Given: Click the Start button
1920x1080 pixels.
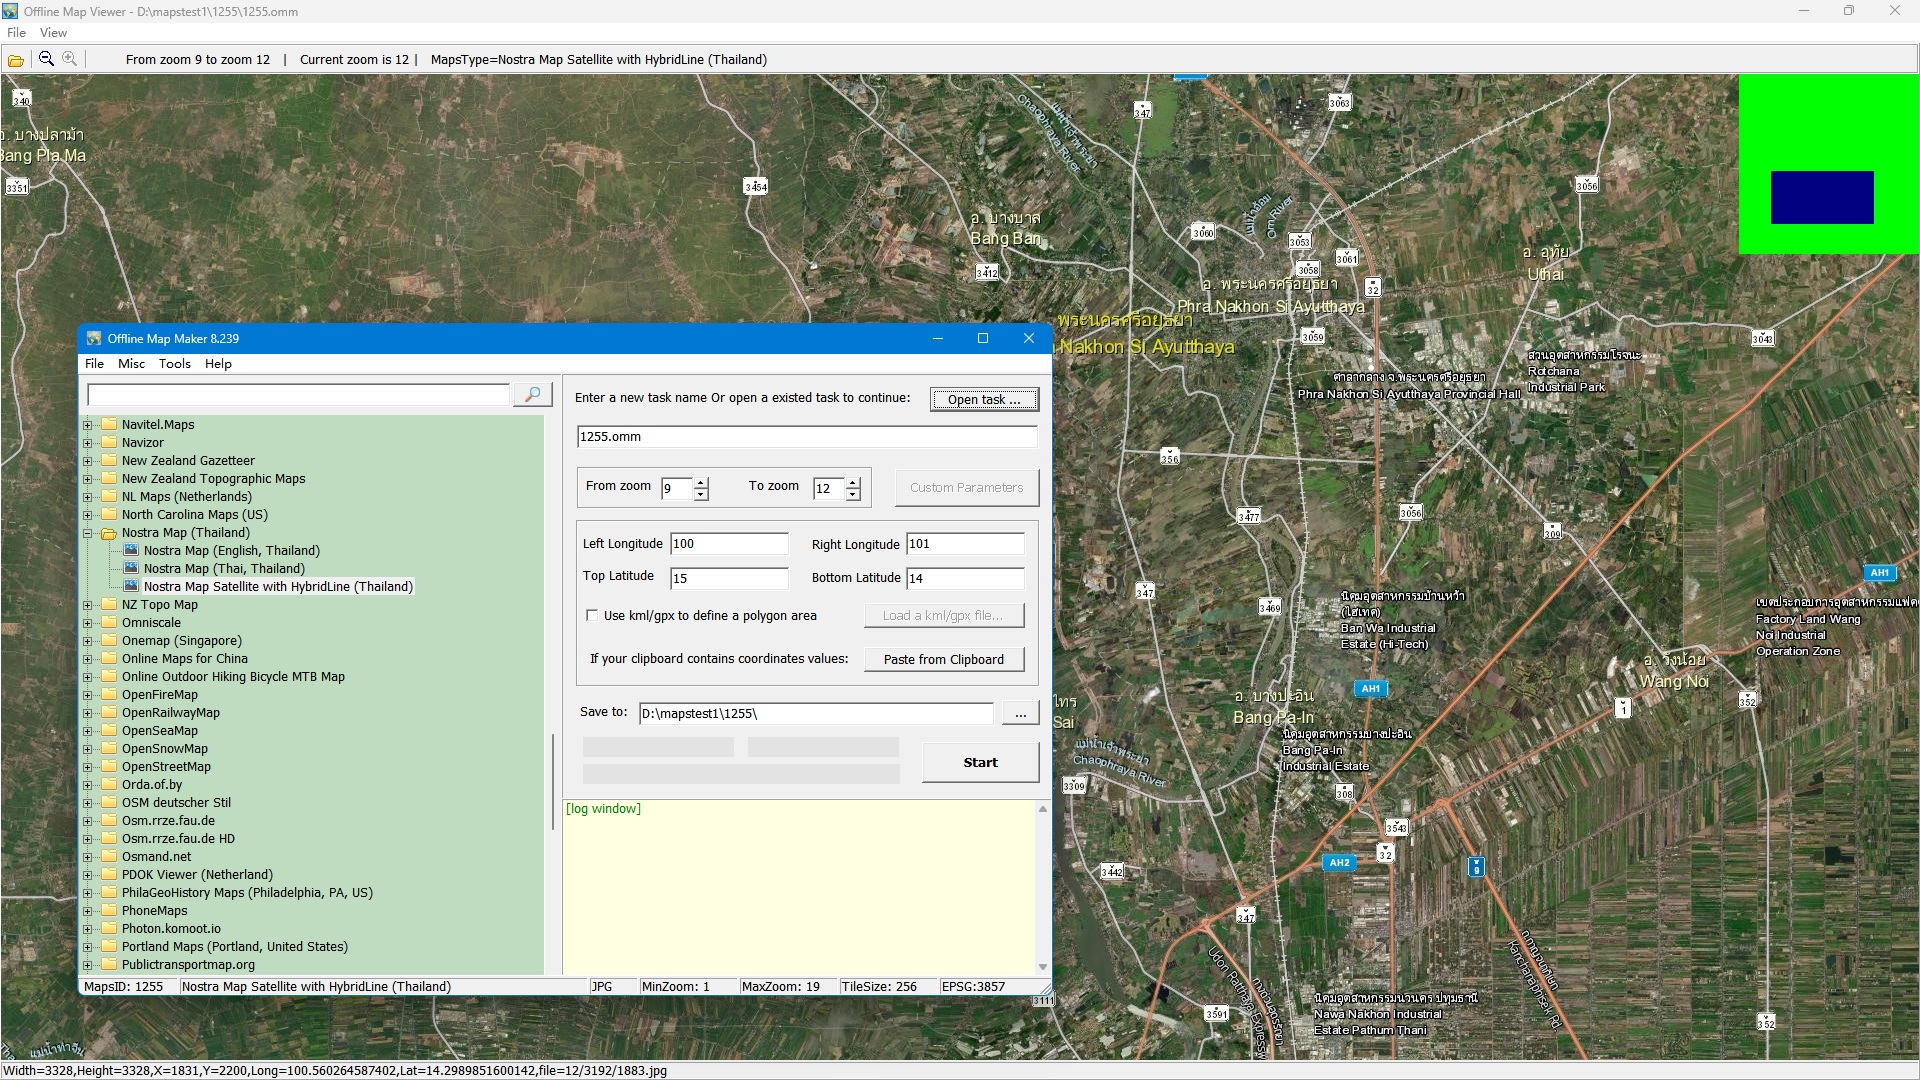Looking at the screenshot, I should (980, 762).
